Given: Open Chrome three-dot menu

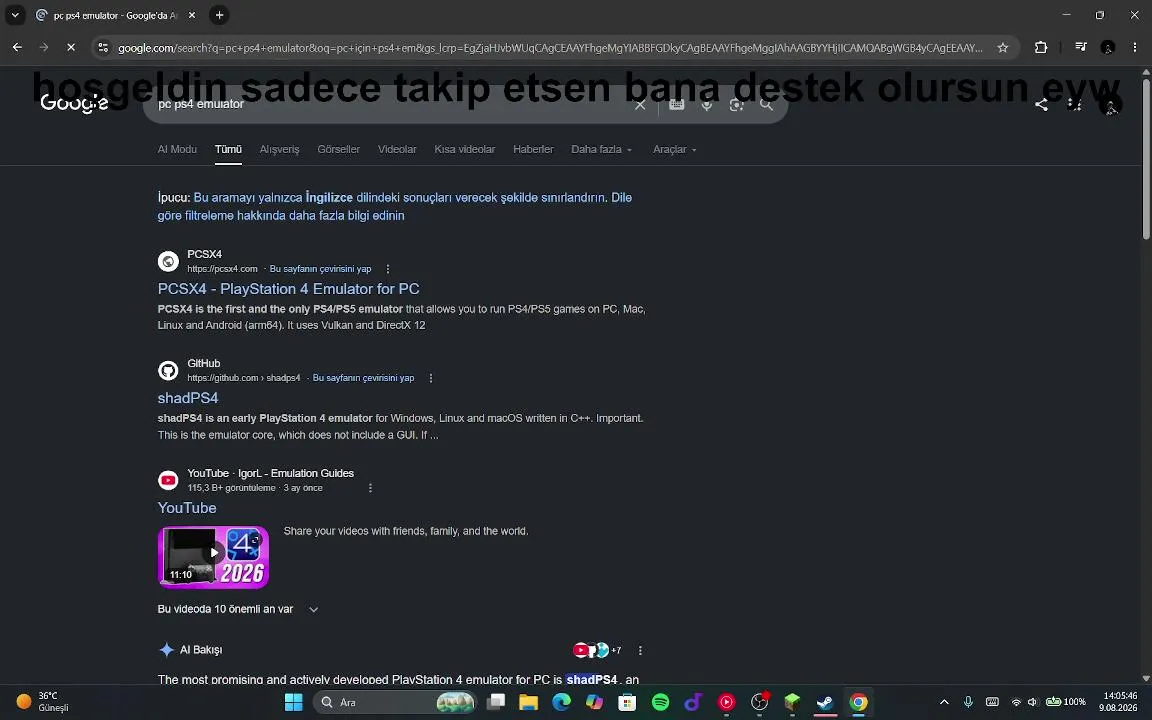Looking at the screenshot, I should [1135, 48].
